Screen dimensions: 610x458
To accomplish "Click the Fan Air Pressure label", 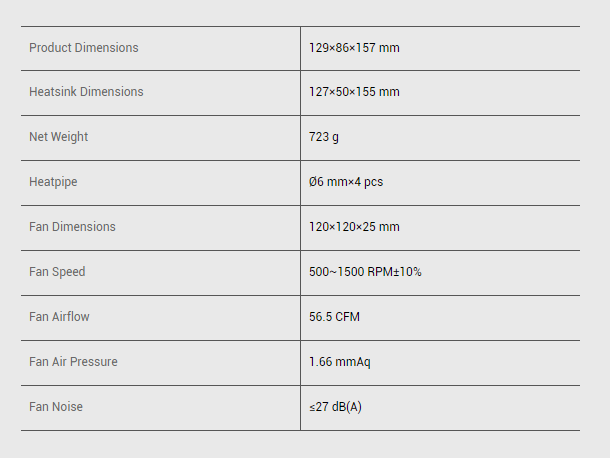I will point(73,362).
